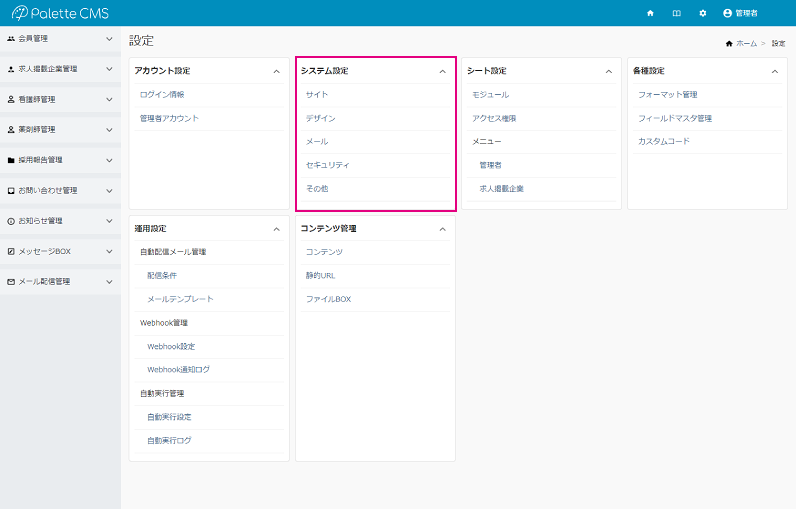Screen dimensions: 796x509
Task: Open the セキュリティ settings link
Action: [x=327, y=165]
